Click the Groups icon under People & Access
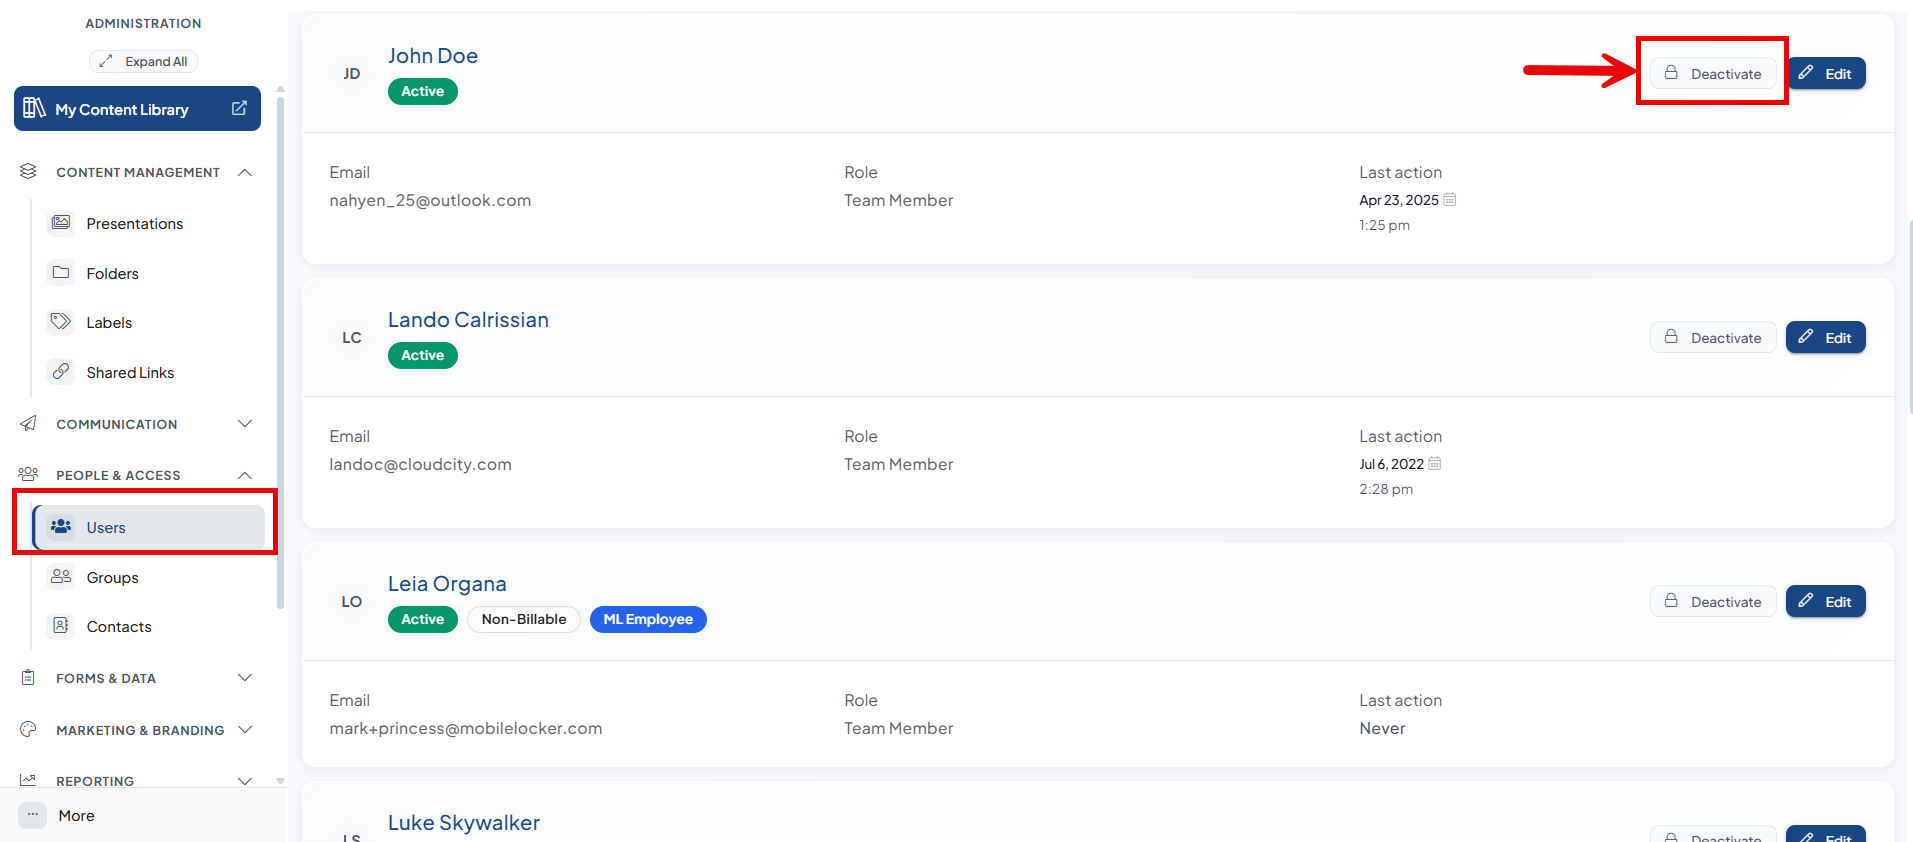1913x842 pixels. click(61, 576)
